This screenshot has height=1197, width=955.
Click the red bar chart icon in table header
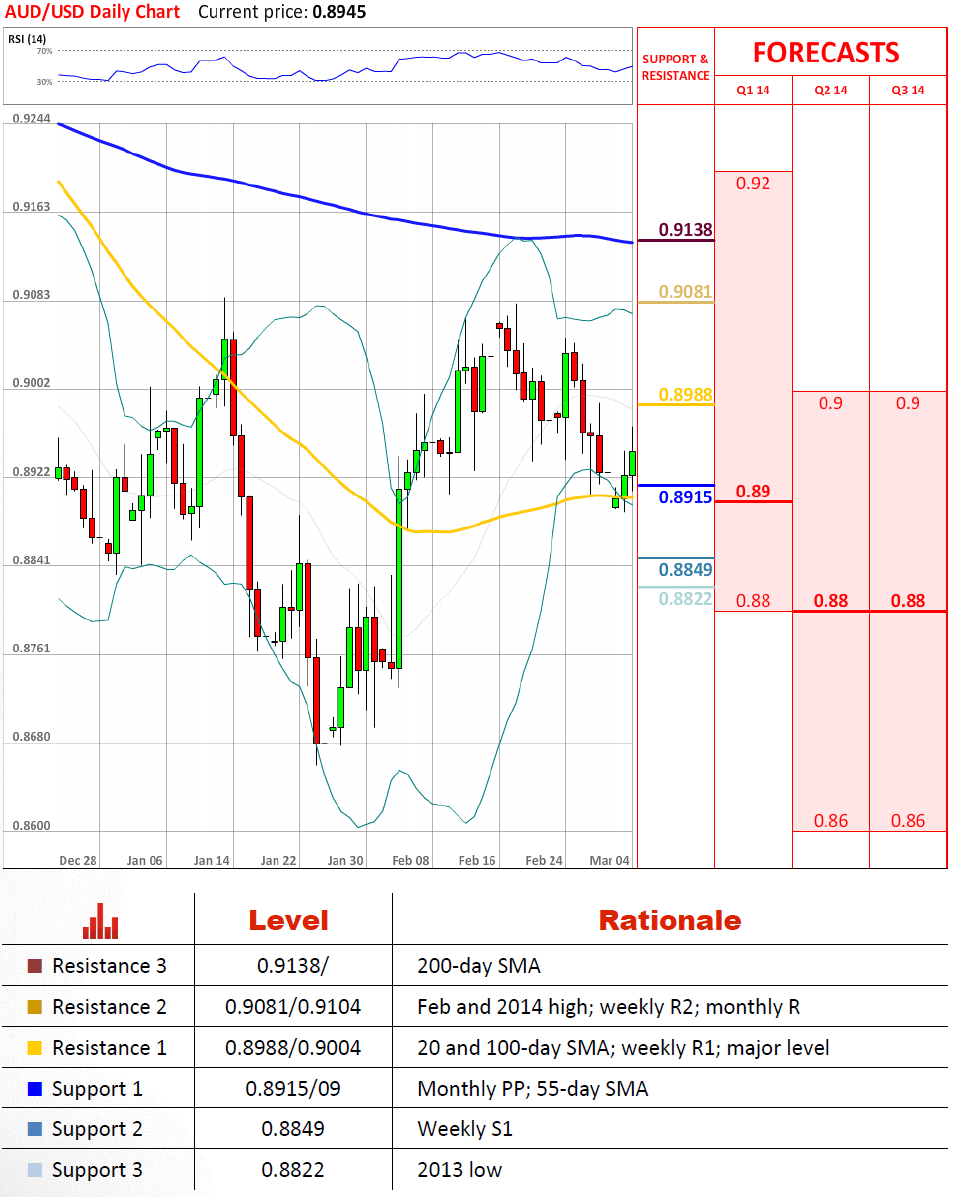[100, 921]
